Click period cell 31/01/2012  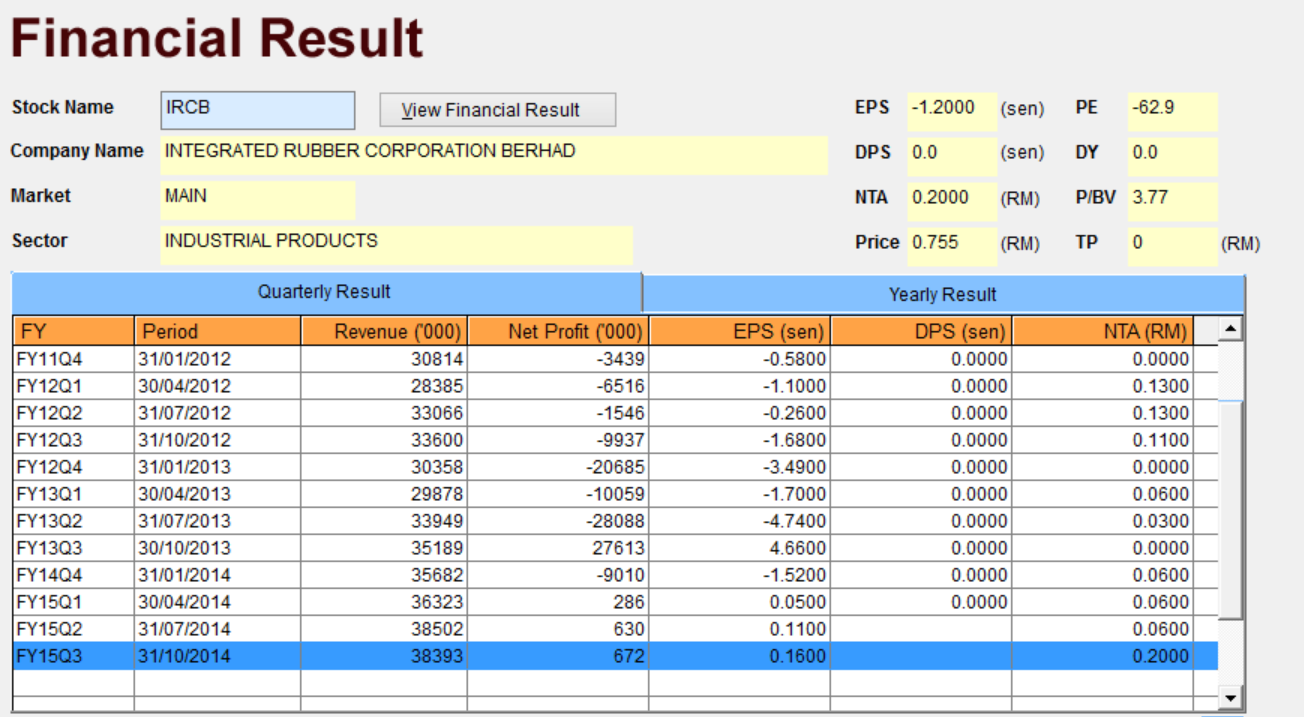pyautogui.click(x=217, y=359)
